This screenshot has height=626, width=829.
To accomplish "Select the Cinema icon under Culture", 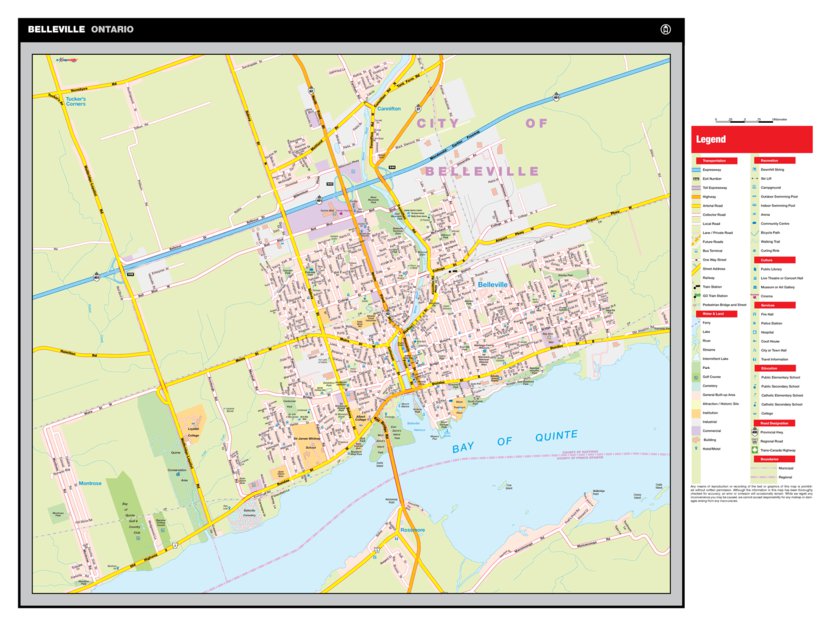I will click(756, 294).
